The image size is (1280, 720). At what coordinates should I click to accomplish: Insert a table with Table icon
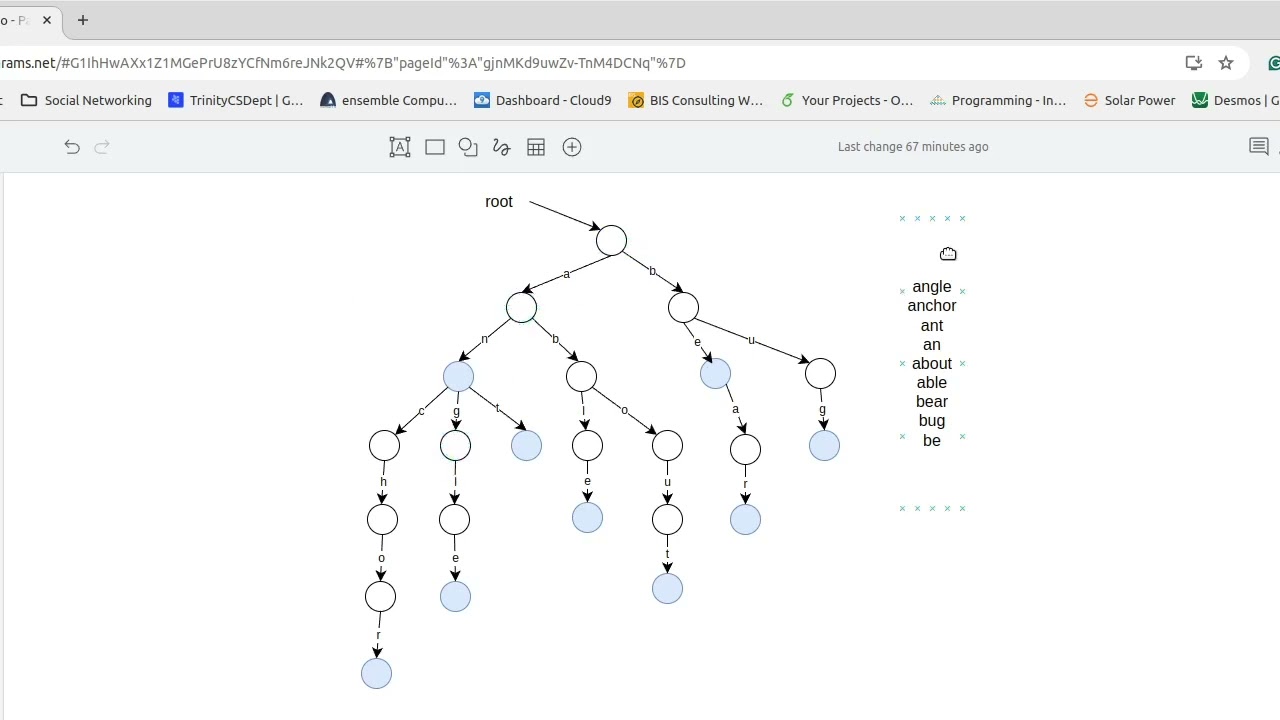[x=536, y=147]
